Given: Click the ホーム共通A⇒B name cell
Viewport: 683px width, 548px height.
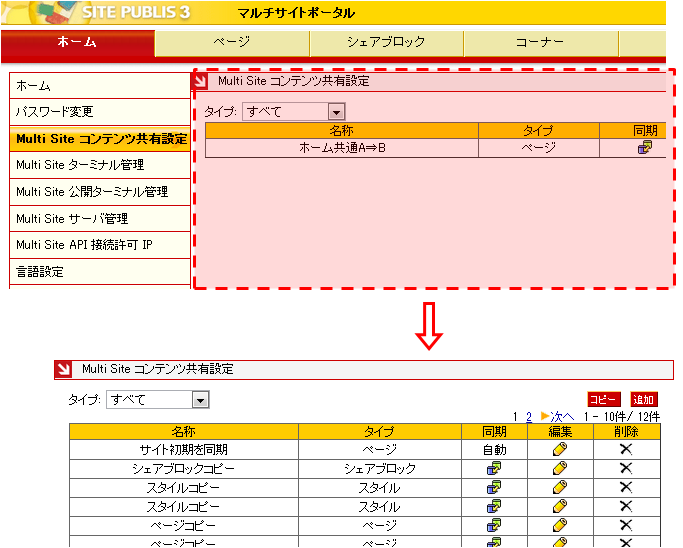Looking at the screenshot, I should pyautogui.click(x=342, y=148).
